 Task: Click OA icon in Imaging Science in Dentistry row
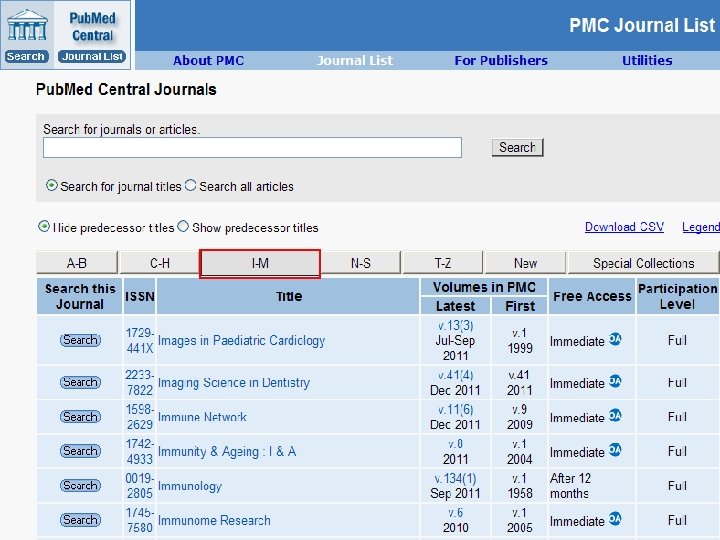615,381
